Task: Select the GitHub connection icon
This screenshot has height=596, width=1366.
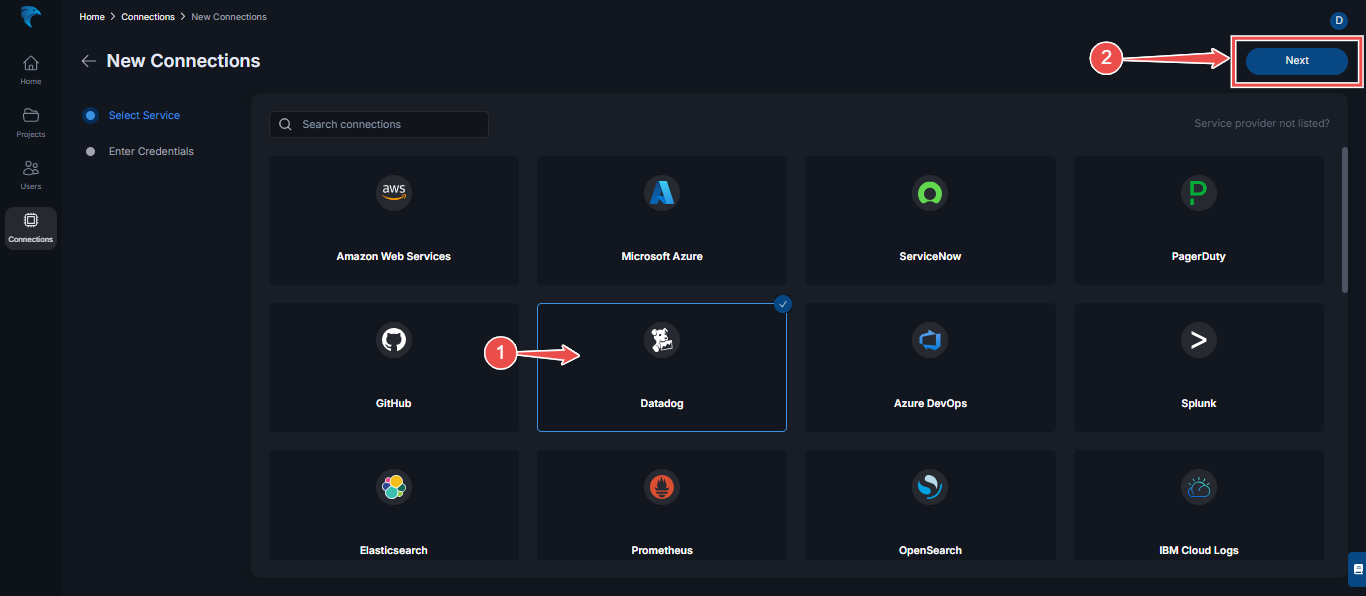Action: pyautogui.click(x=393, y=340)
